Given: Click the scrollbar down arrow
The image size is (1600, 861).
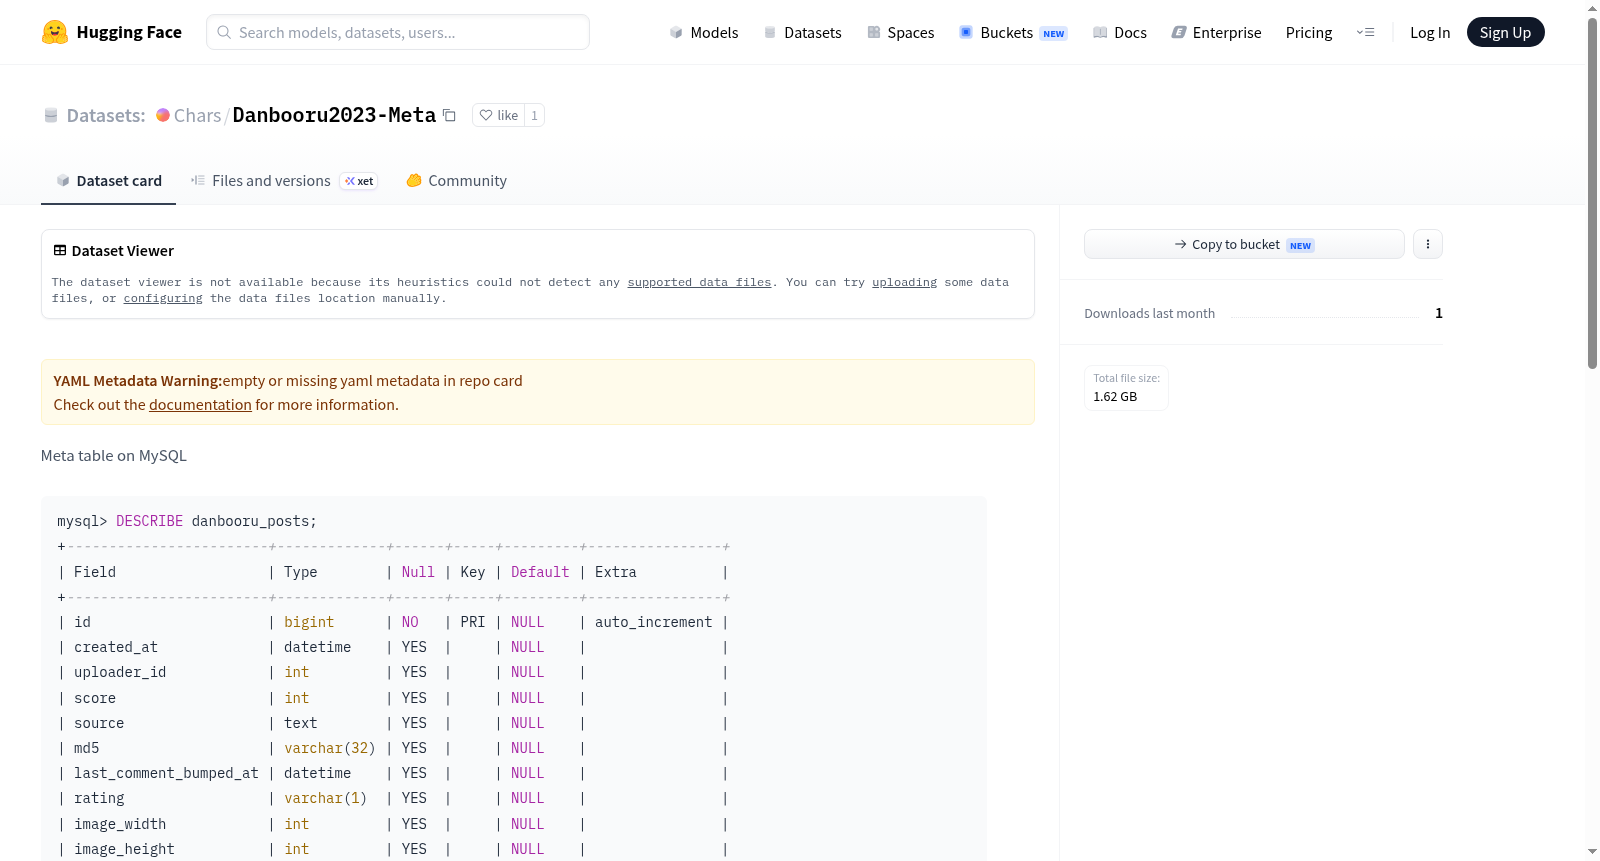Looking at the screenshot, I should coord(1592,852).
